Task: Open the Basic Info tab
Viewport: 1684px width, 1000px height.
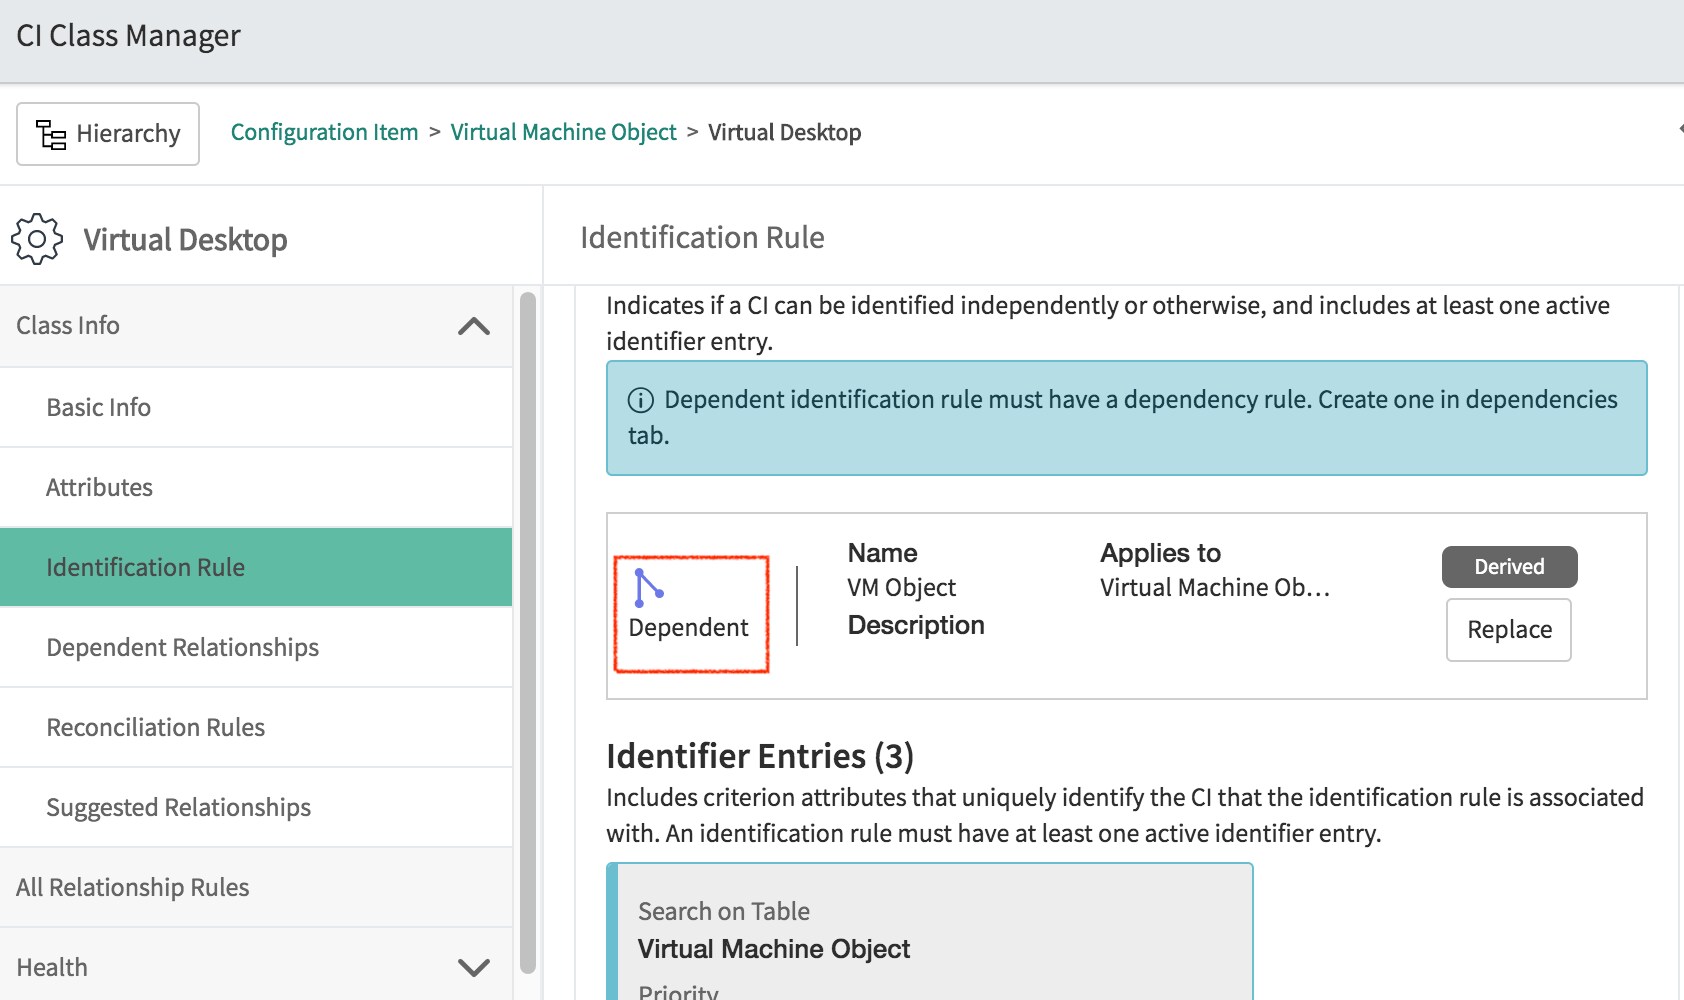Action: tap(98, 407)
